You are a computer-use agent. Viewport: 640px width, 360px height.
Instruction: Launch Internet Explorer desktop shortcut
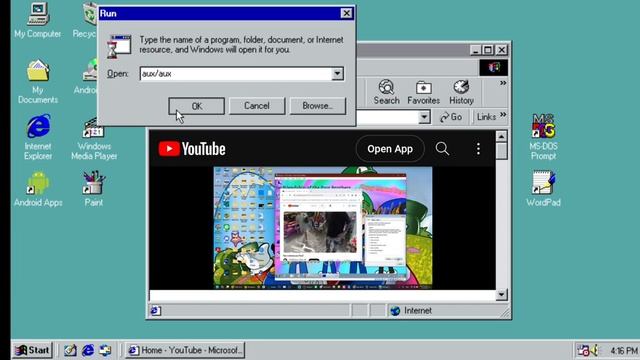(38, 137)
